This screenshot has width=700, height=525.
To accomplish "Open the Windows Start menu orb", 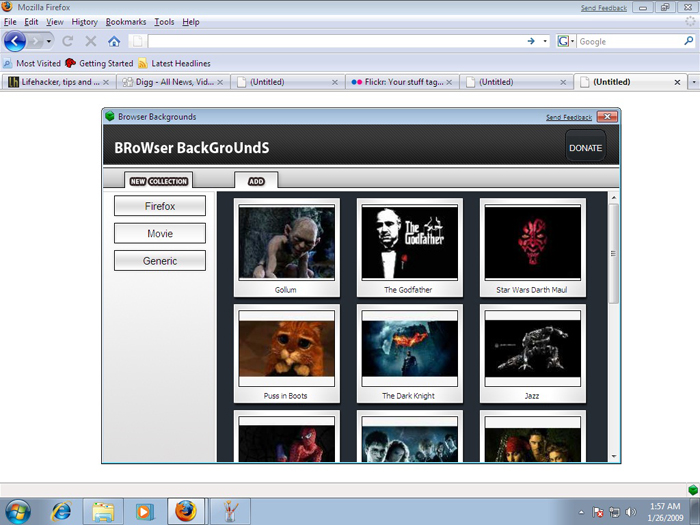I will (x=18, y=512).
